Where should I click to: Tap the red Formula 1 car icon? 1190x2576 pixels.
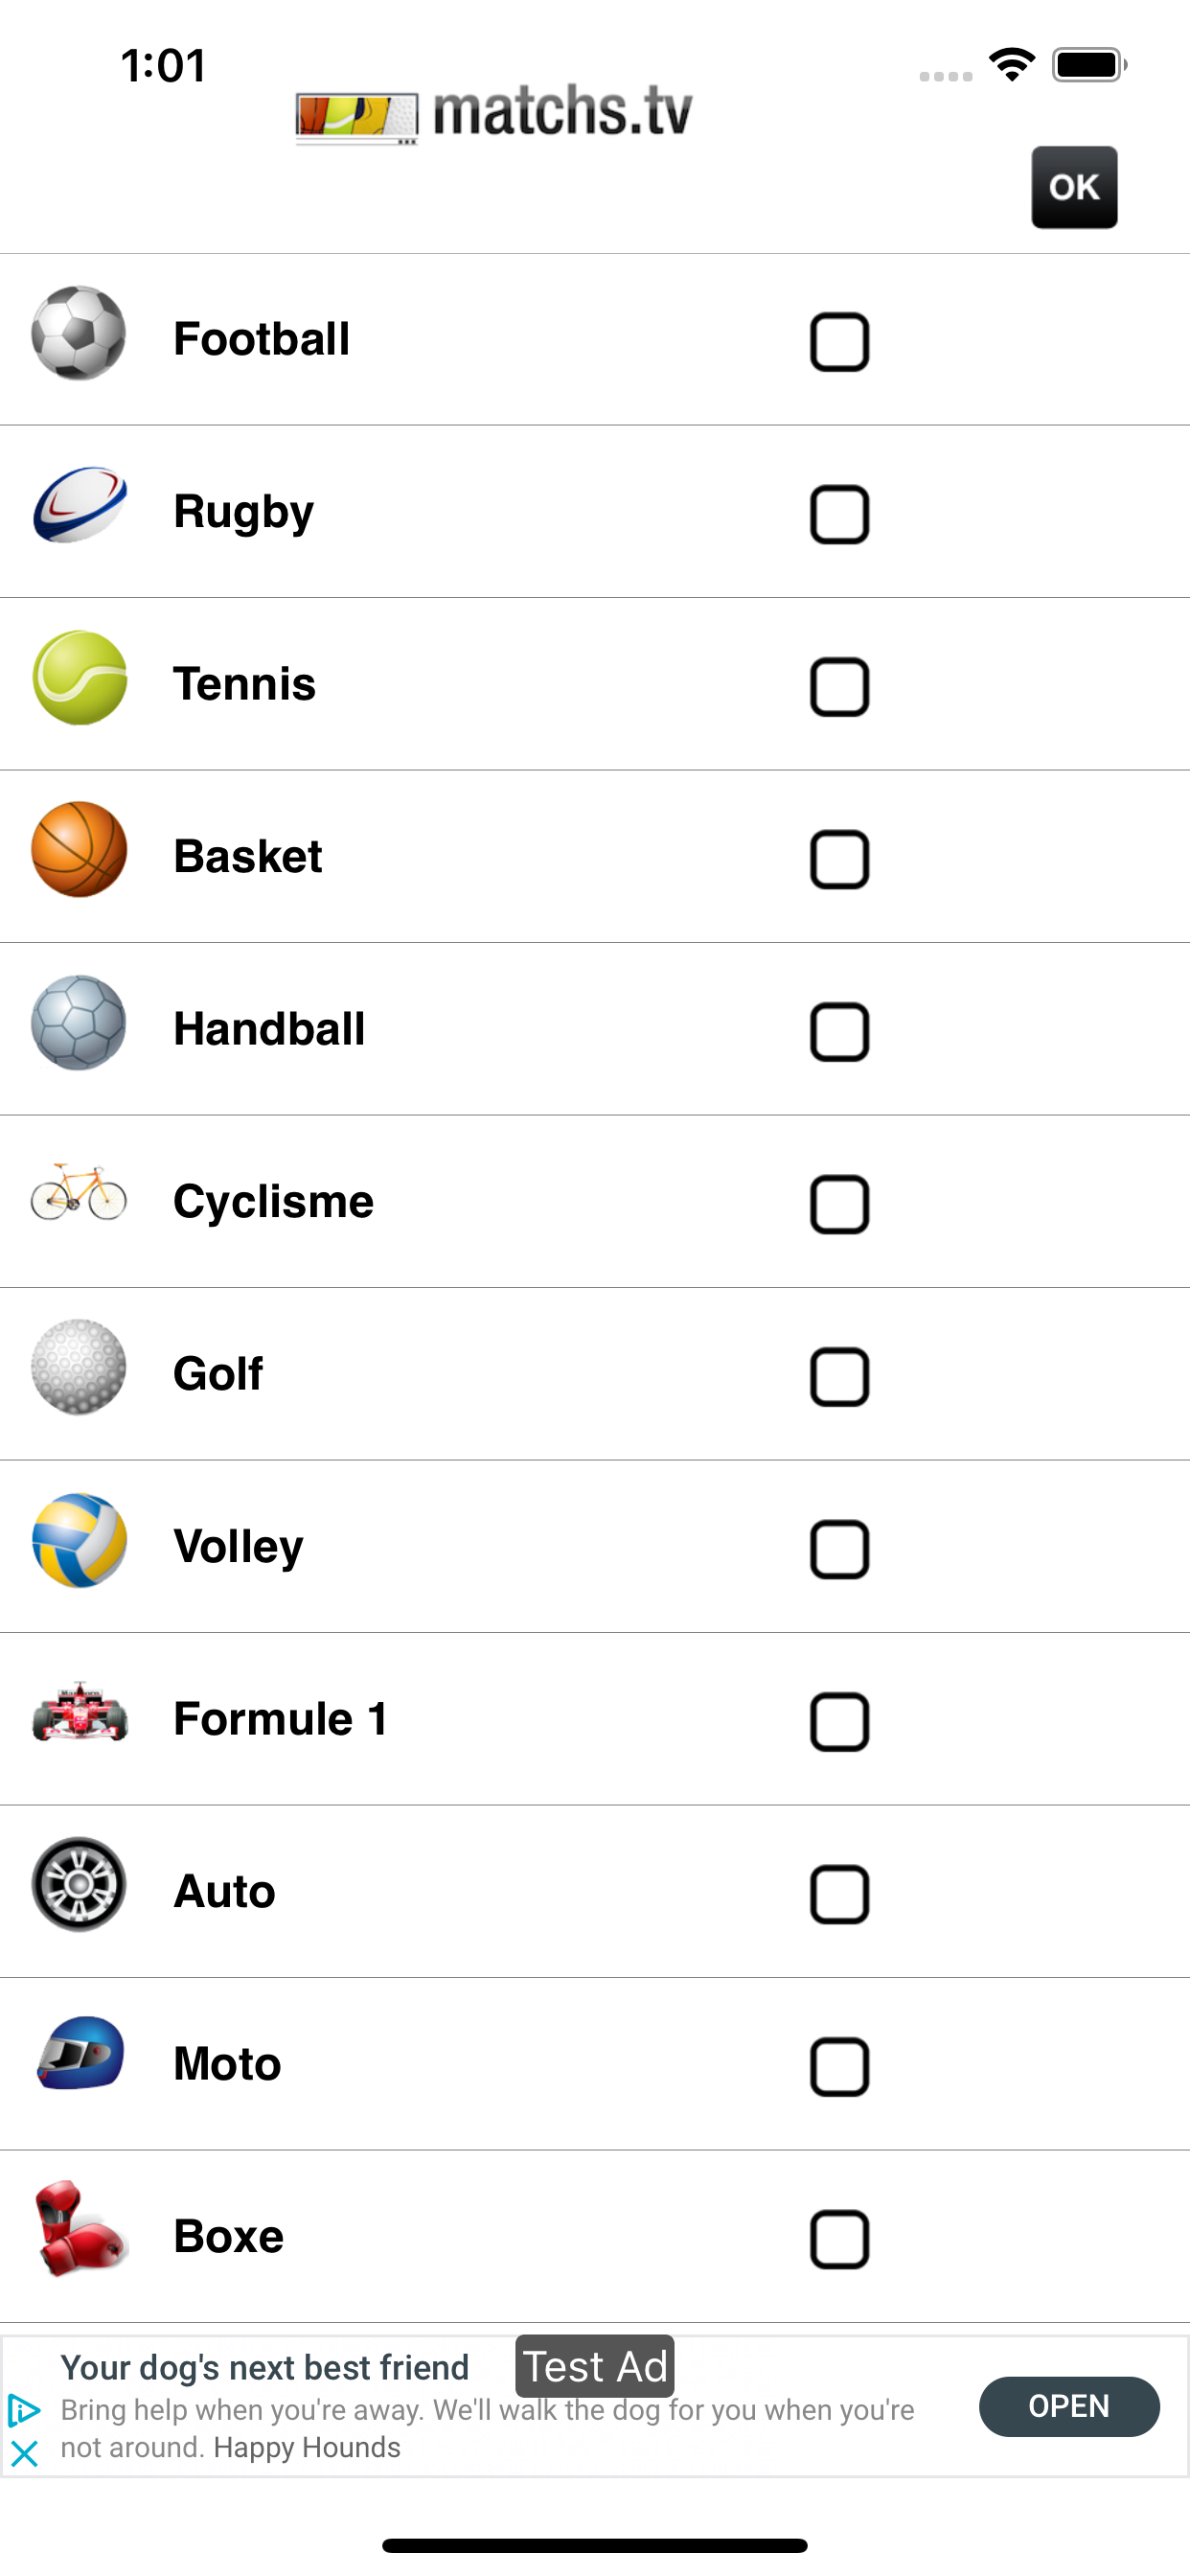tap(79, 1712)
